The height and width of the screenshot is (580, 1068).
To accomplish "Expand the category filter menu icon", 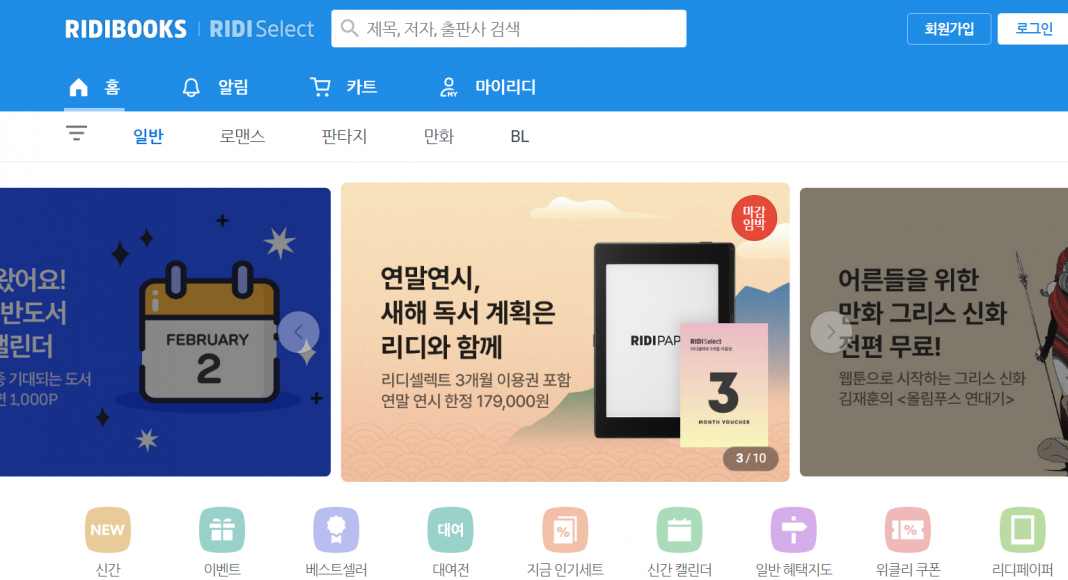I will click(76, 133).
